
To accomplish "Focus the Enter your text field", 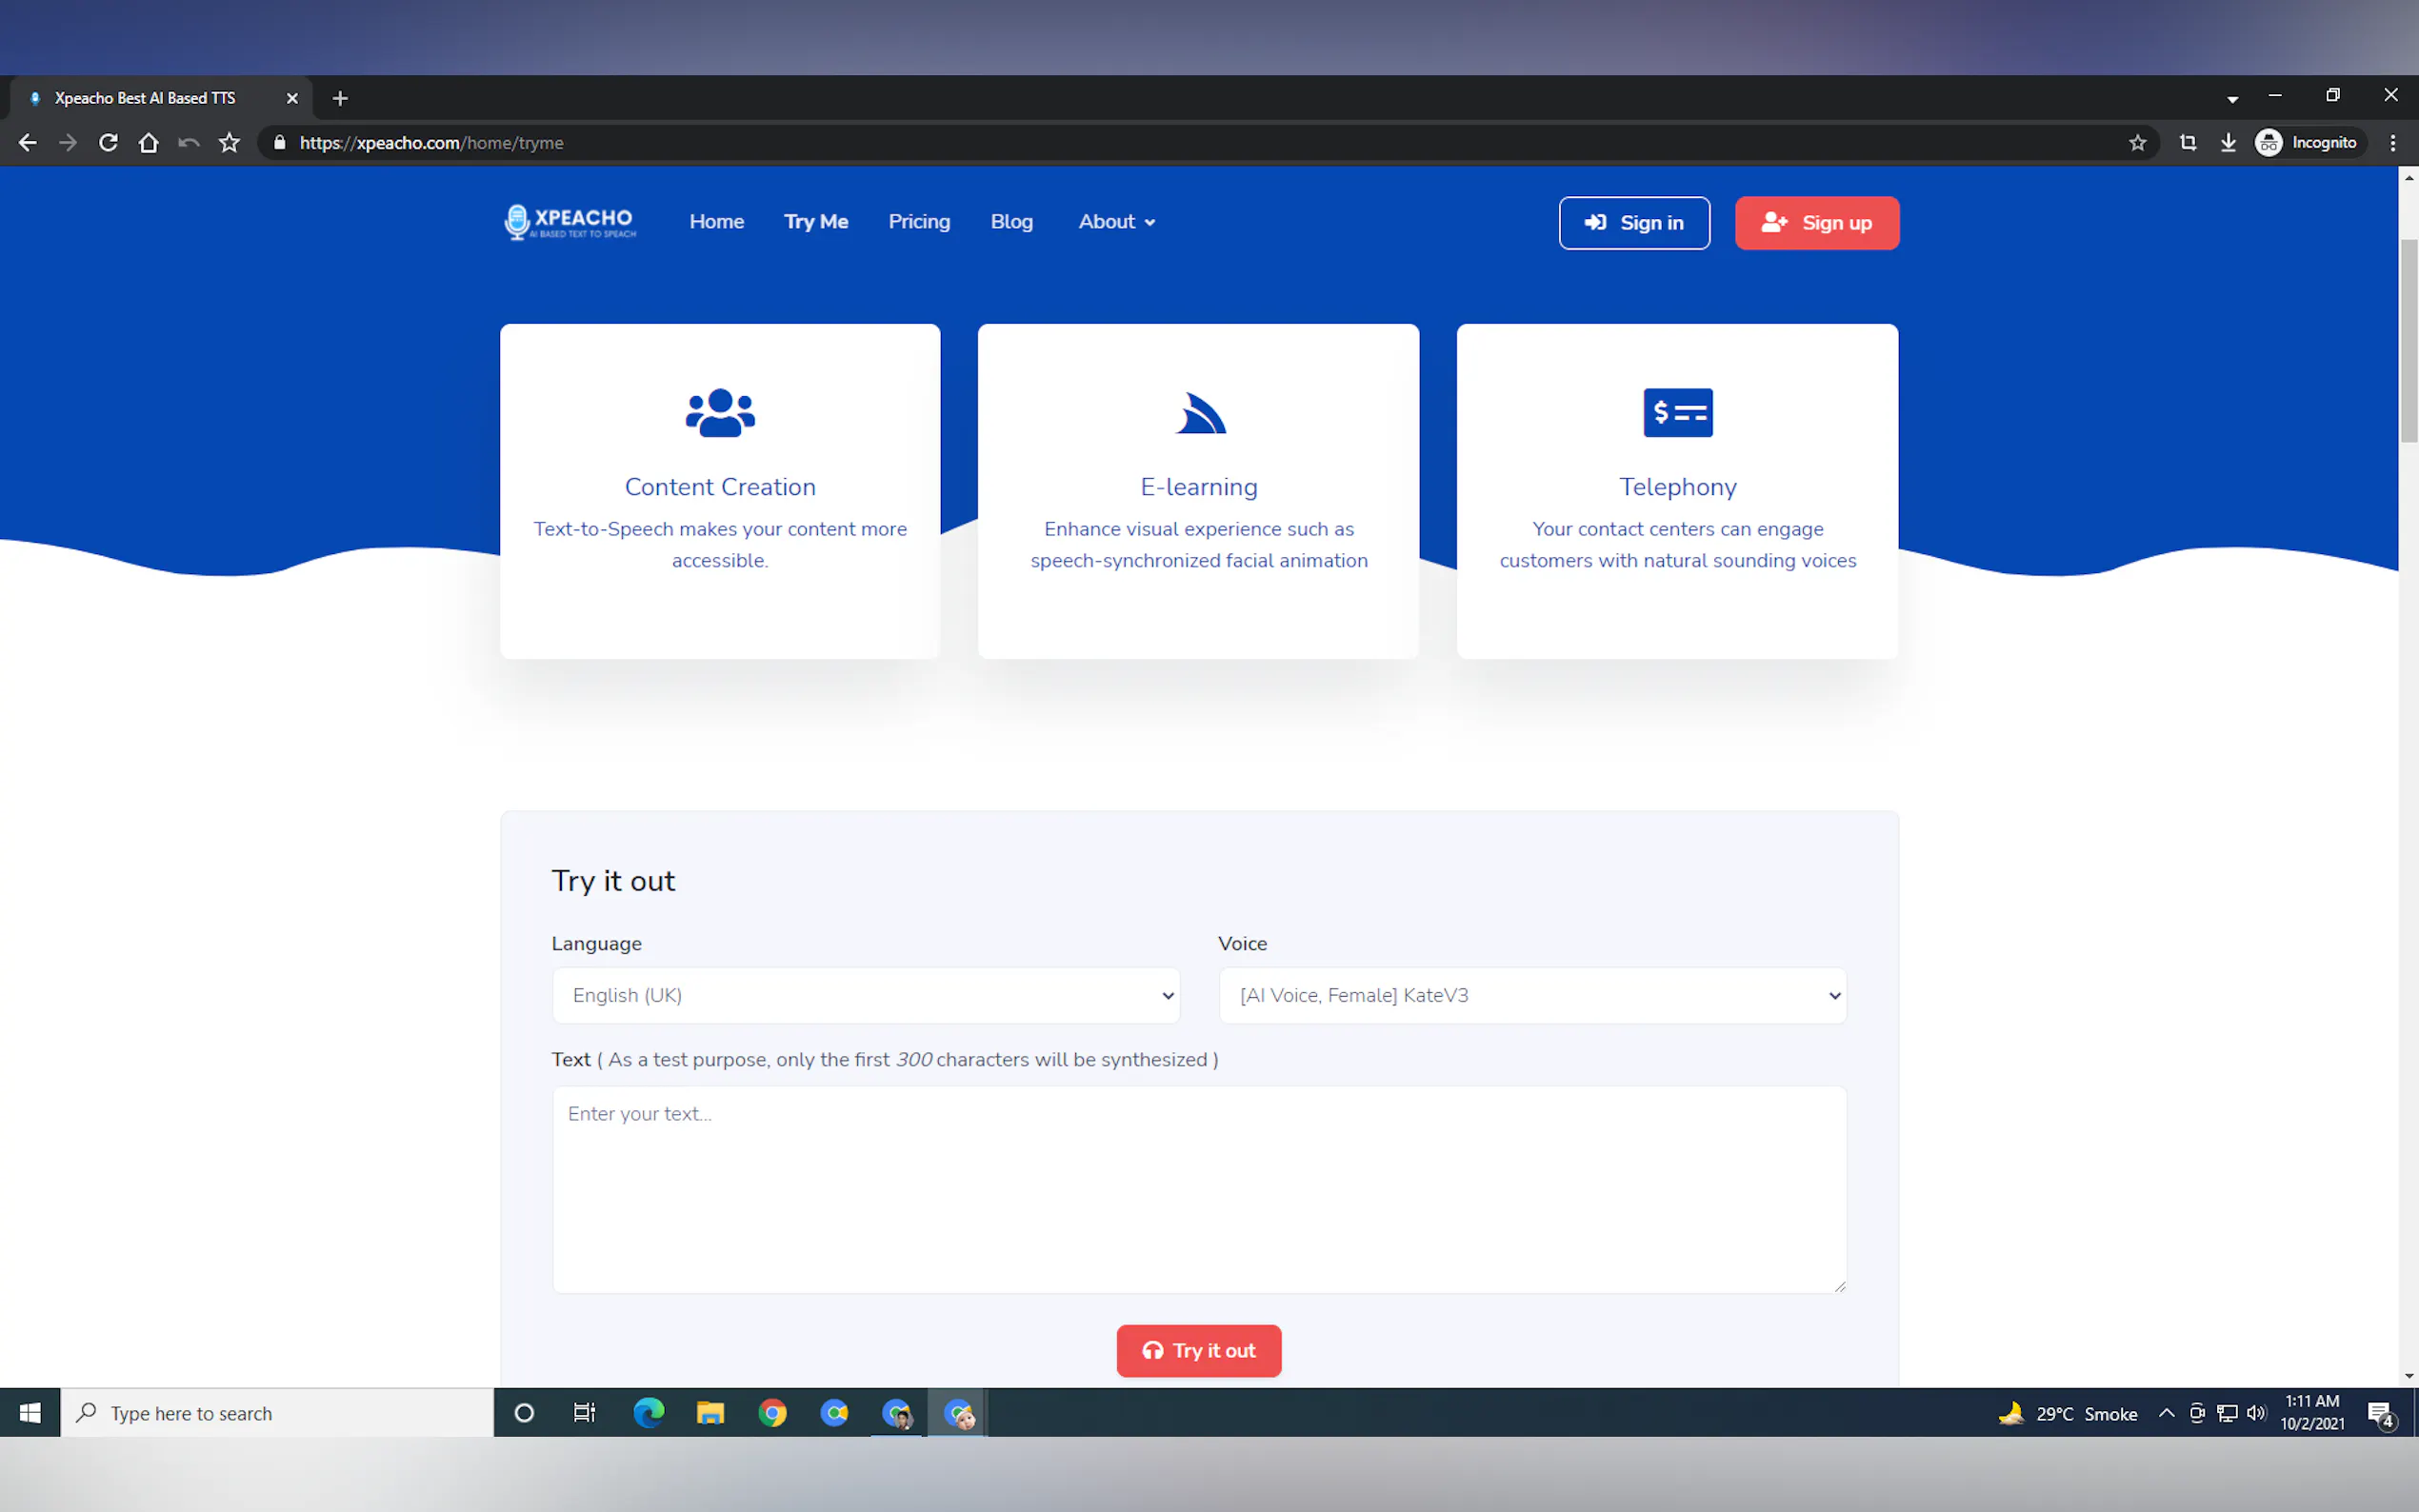I will click(x=1198, y=1189).
